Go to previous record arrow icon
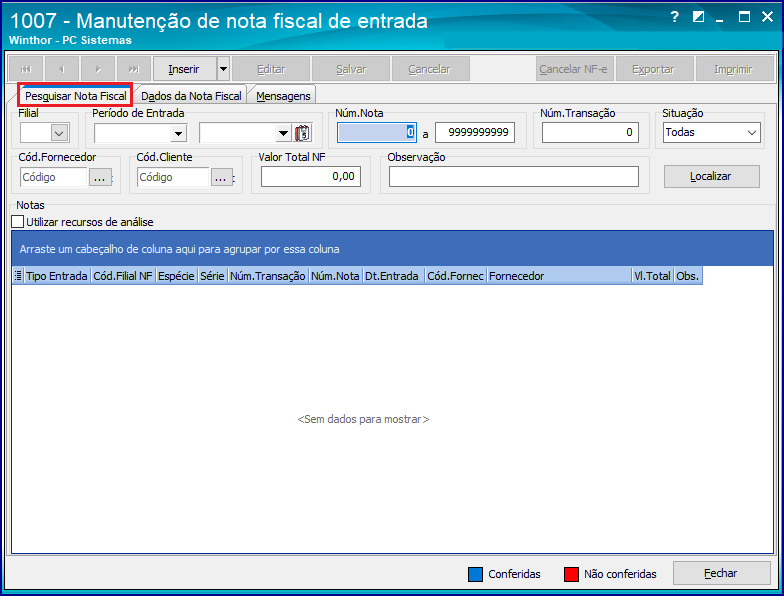Screen dimensions: 784x596 pyautogui.click(x=62, y=69)
